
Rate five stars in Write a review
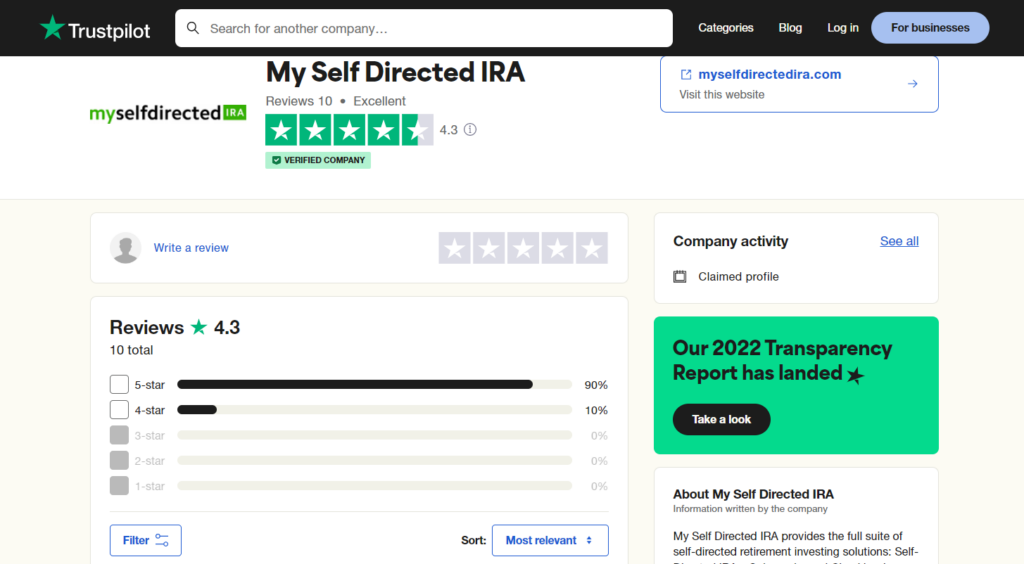(592, 248)
